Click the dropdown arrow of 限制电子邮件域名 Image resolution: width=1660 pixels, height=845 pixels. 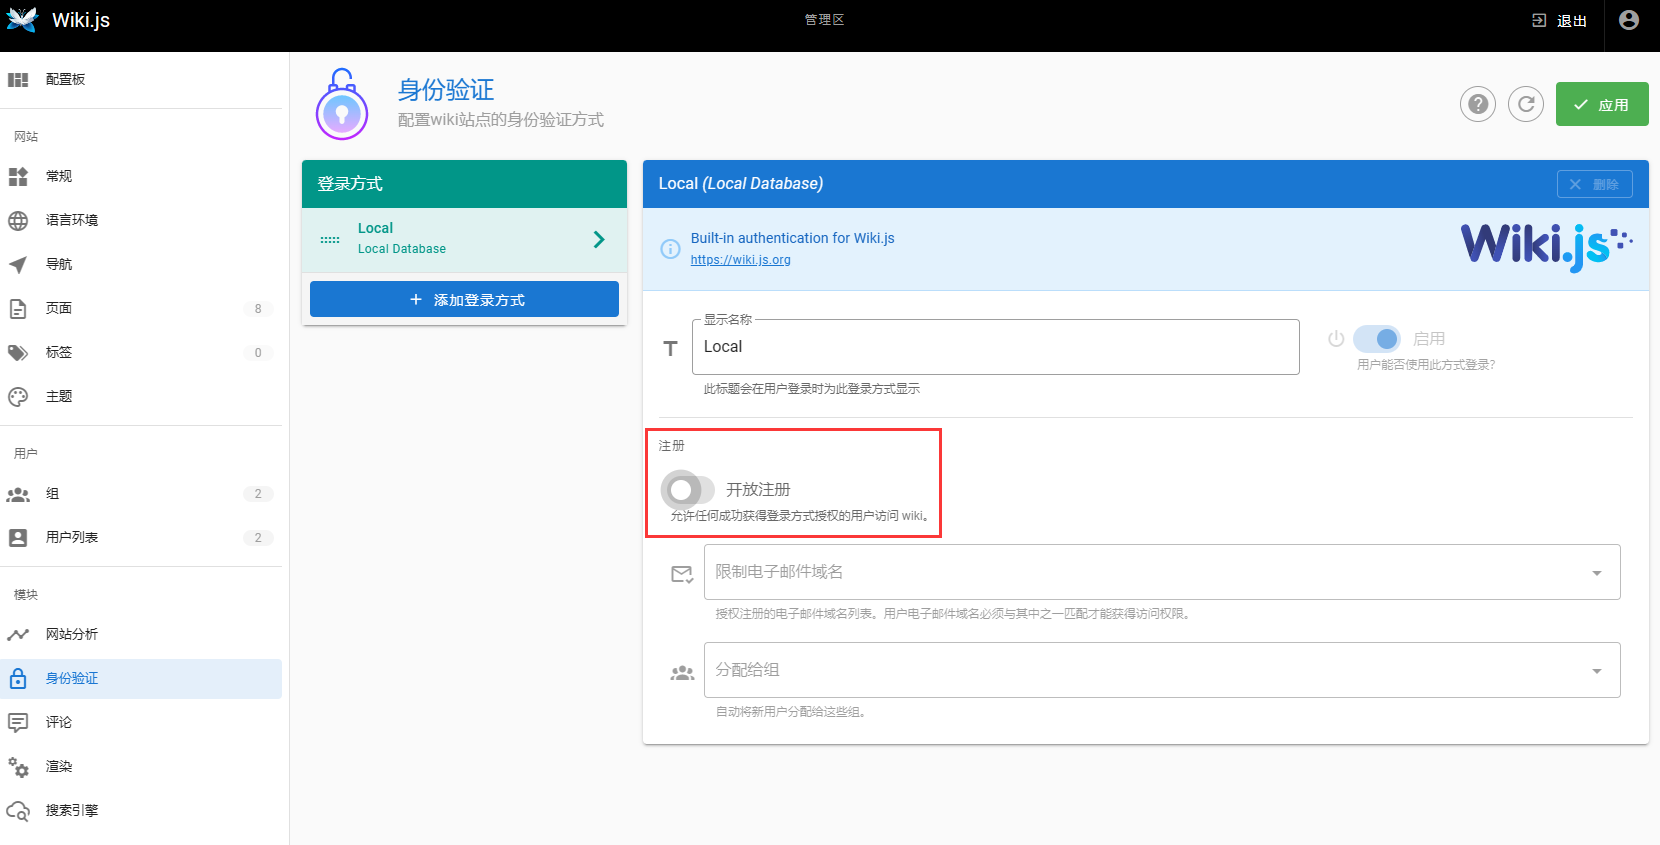1597,573
